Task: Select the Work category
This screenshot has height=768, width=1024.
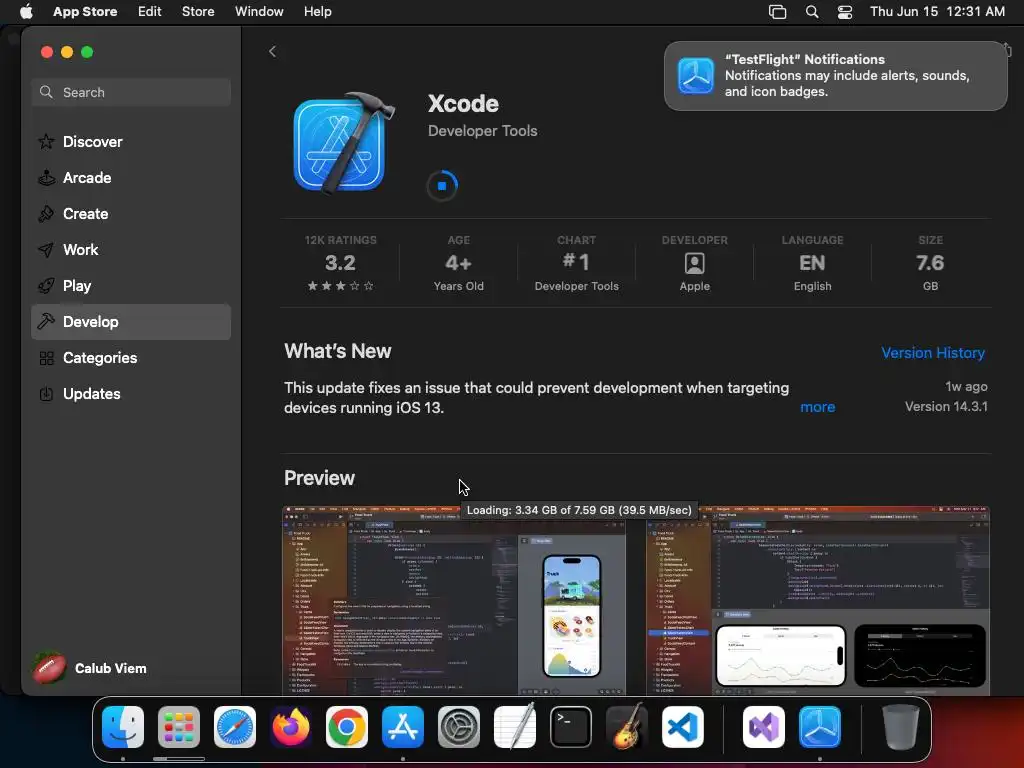Action: (x=131, y=249)
